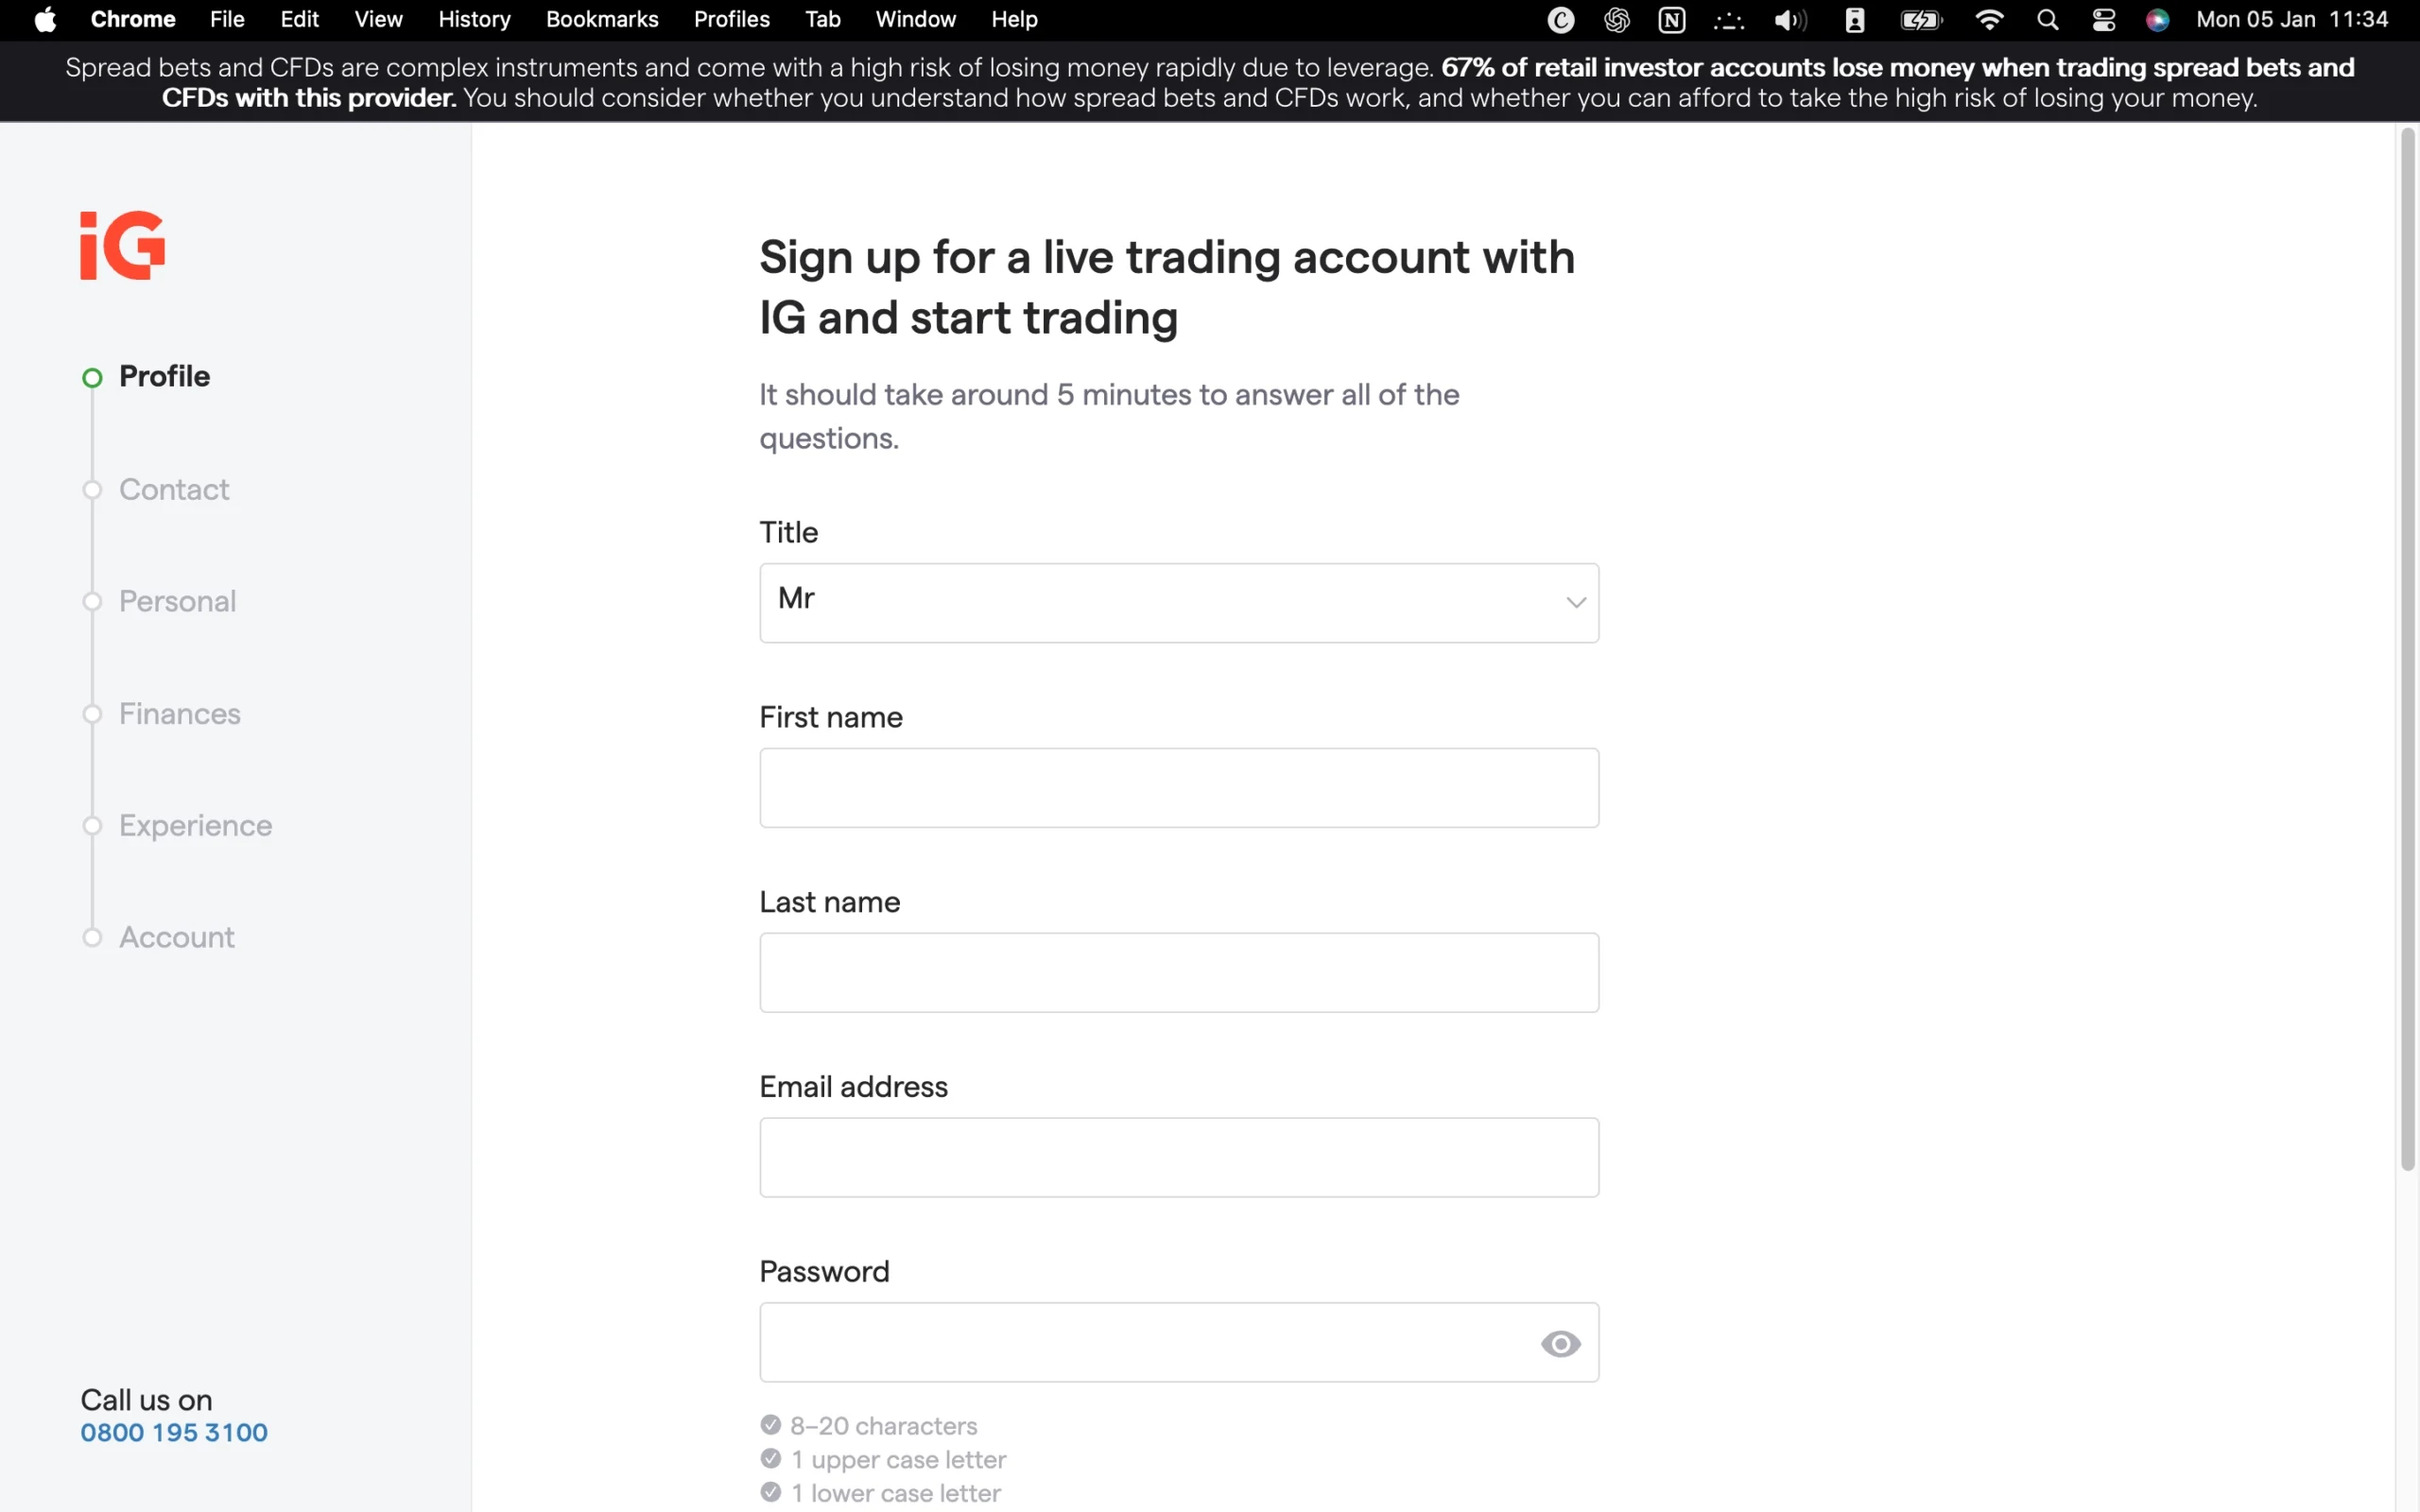Open the volume control in menu bar

[1790, 19]
